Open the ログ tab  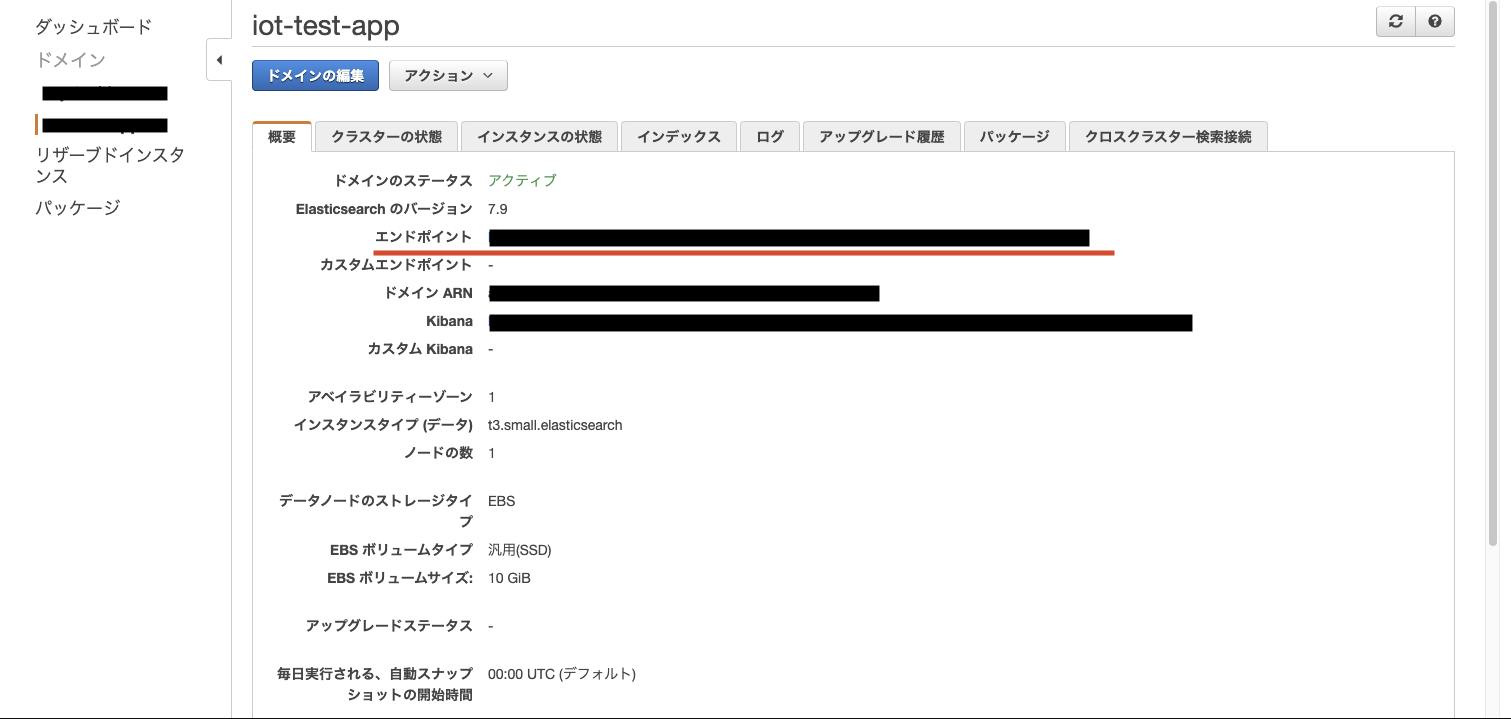pos(770,137)
